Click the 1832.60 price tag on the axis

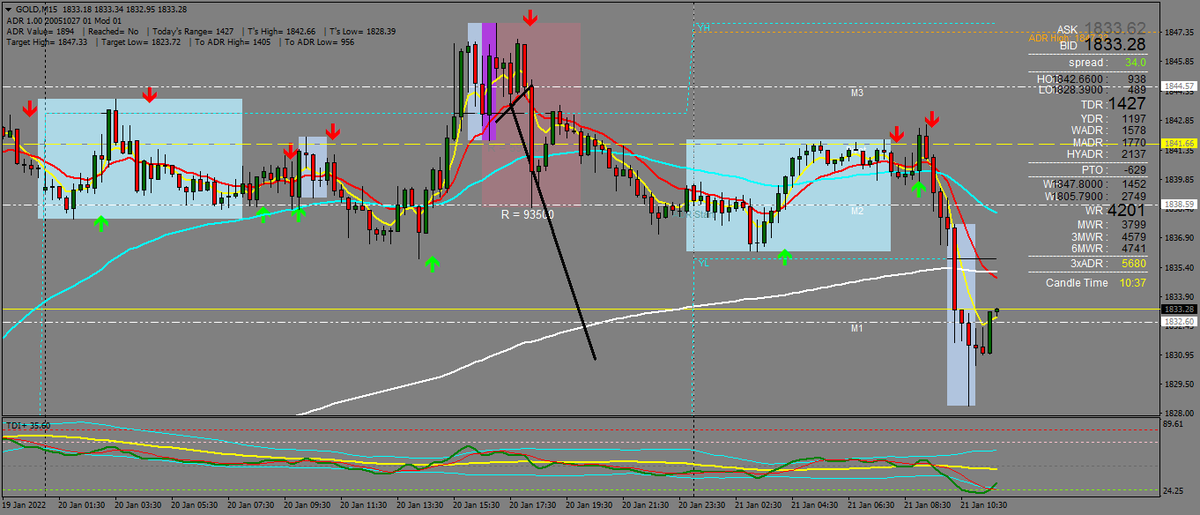tap(1179, 322)
